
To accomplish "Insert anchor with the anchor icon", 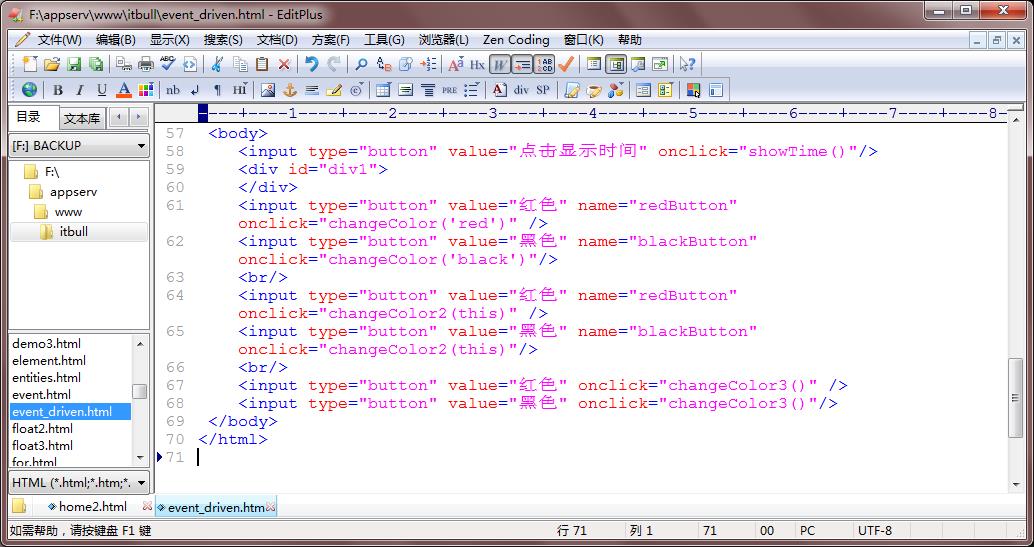I will (290, 89).
